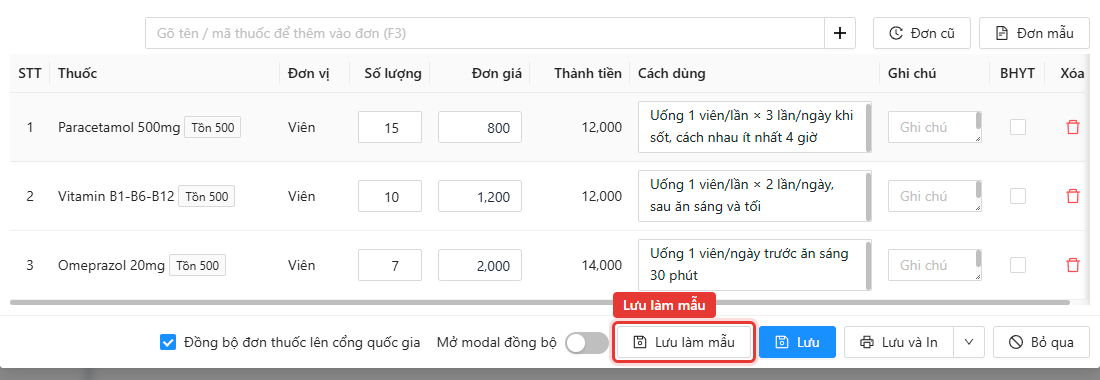Viewport: 1100px width, 380px height.
Task: Click the blue Lưu button
Action: click(x=798, y=342)
